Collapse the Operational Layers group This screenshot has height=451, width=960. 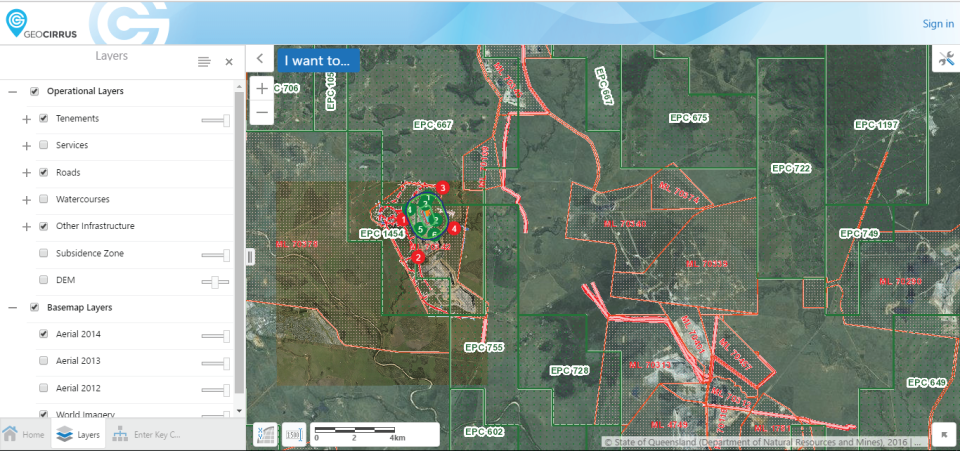(13, 92)
